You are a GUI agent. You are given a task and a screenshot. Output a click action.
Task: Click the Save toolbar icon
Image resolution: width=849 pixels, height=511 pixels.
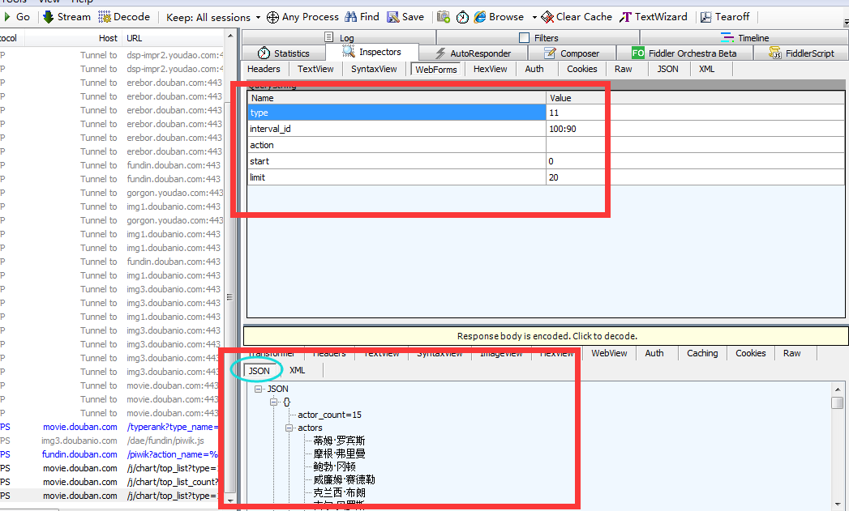(x=393, y=17)
